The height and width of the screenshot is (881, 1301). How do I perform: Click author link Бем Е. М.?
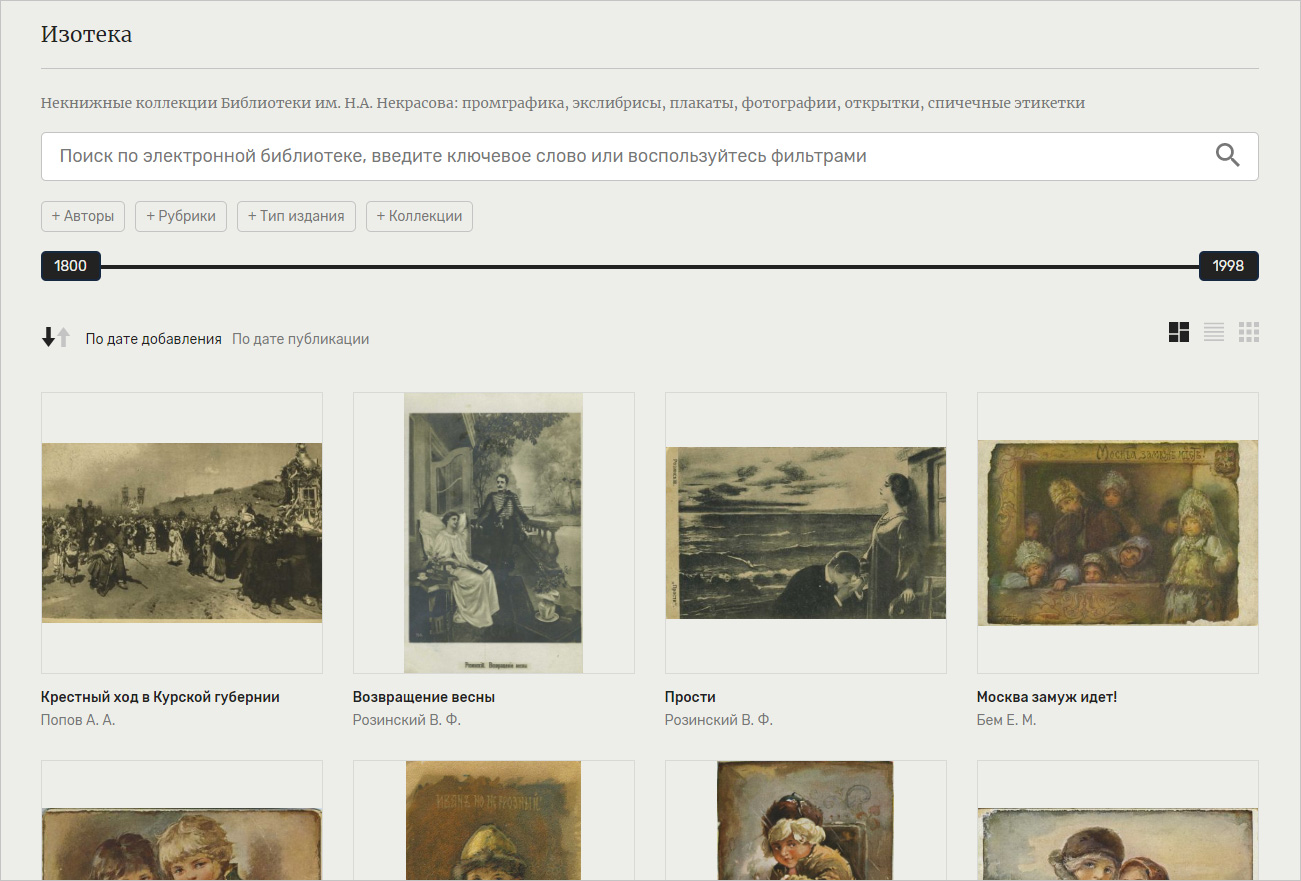(x=1006, y=720)
